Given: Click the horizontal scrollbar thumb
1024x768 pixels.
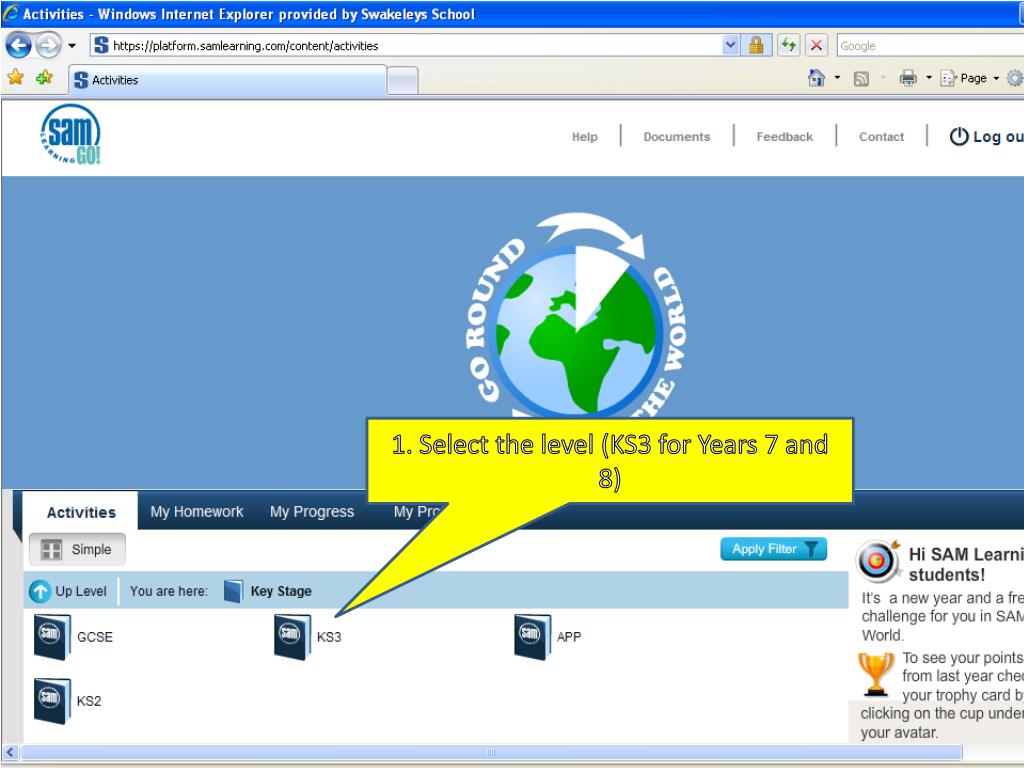Looking at the screenshot, I should tap(491, 752).
